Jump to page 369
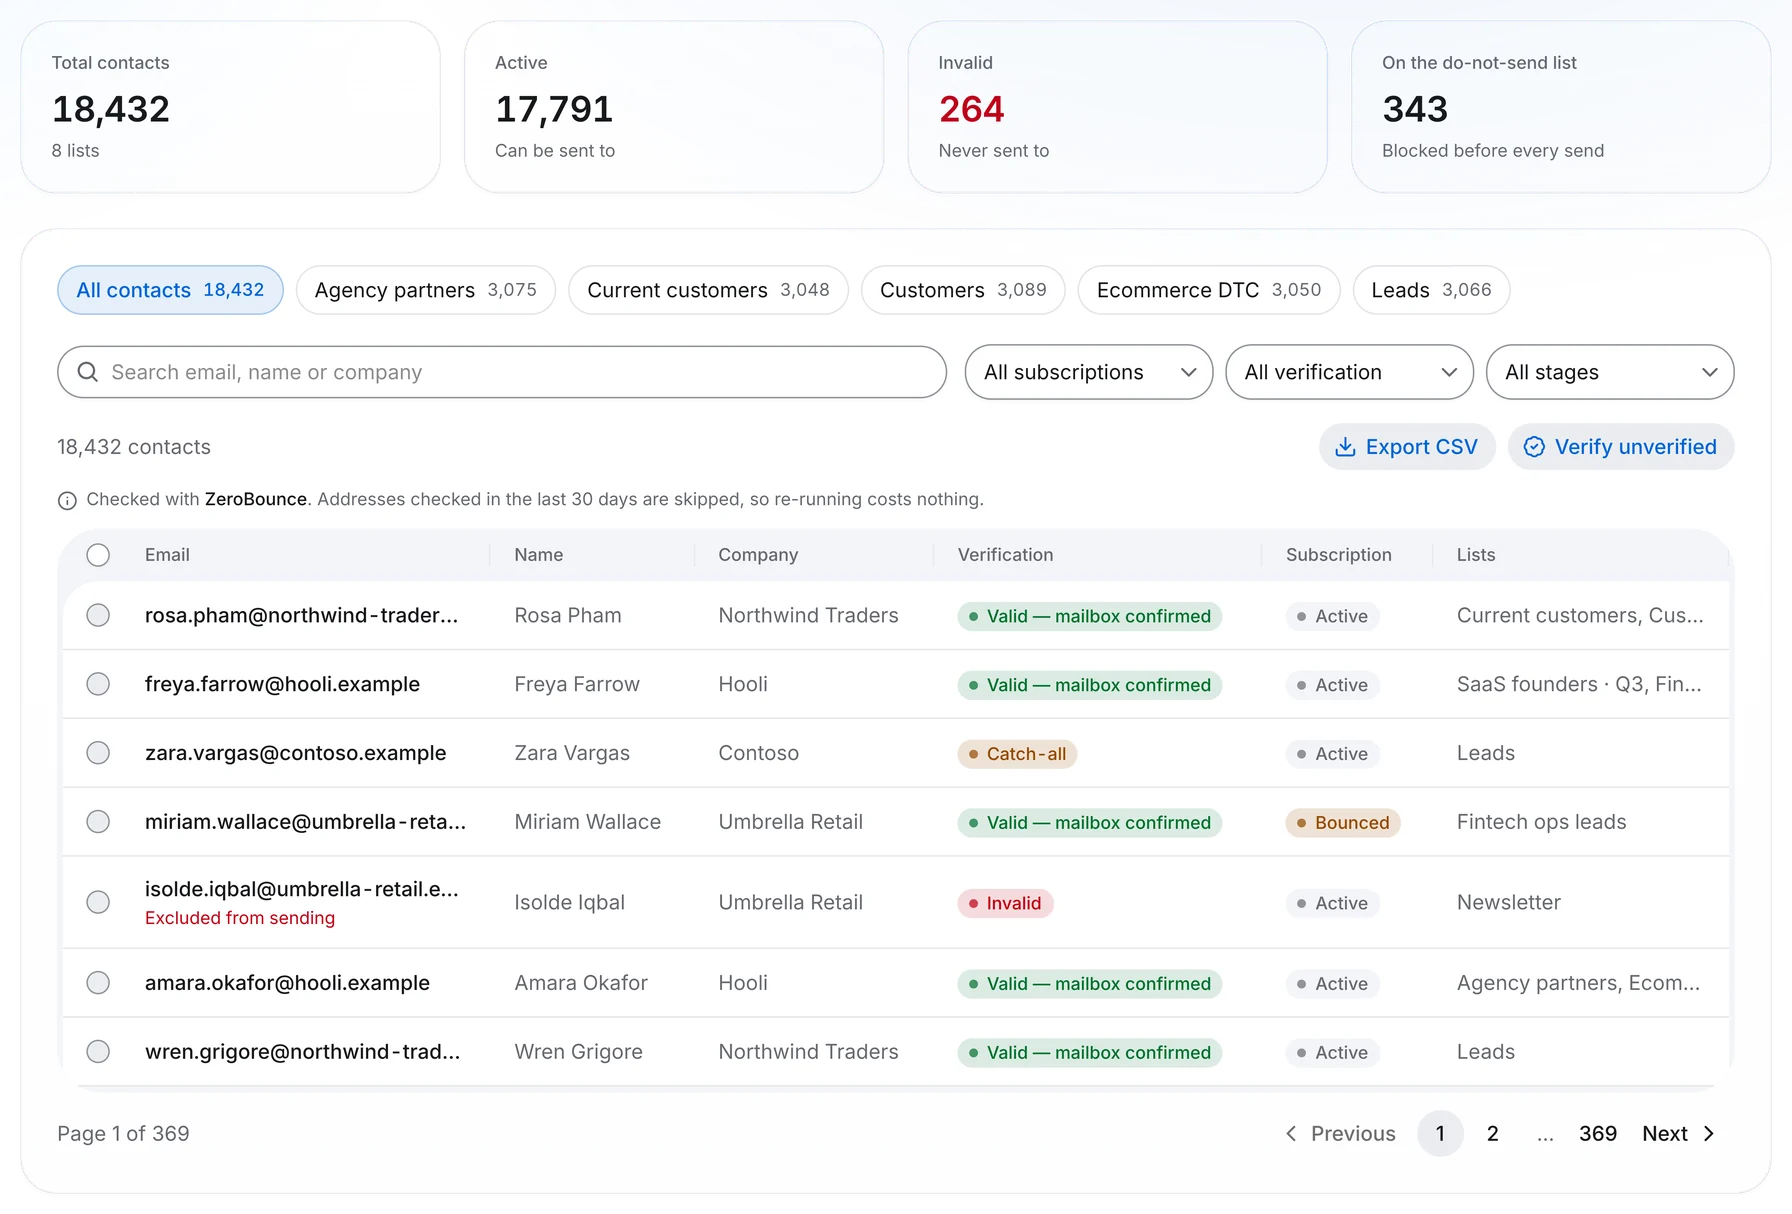 [x=1598, y=1133]
